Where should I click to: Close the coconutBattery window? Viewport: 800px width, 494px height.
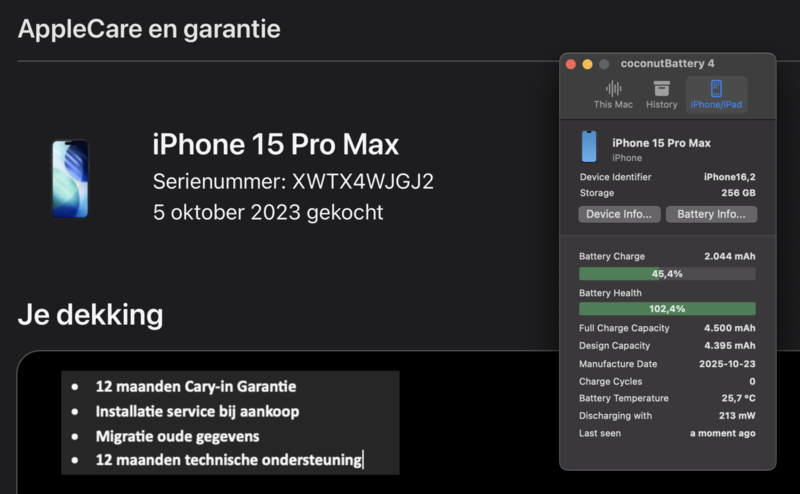(571, 64)
